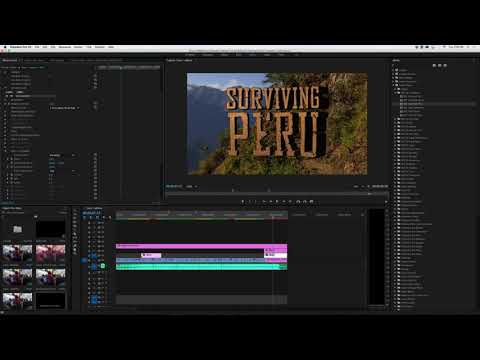The height and width of the screenshot is (360, 480).
Task: Open the Apple menu
Action: coord(5,47)
